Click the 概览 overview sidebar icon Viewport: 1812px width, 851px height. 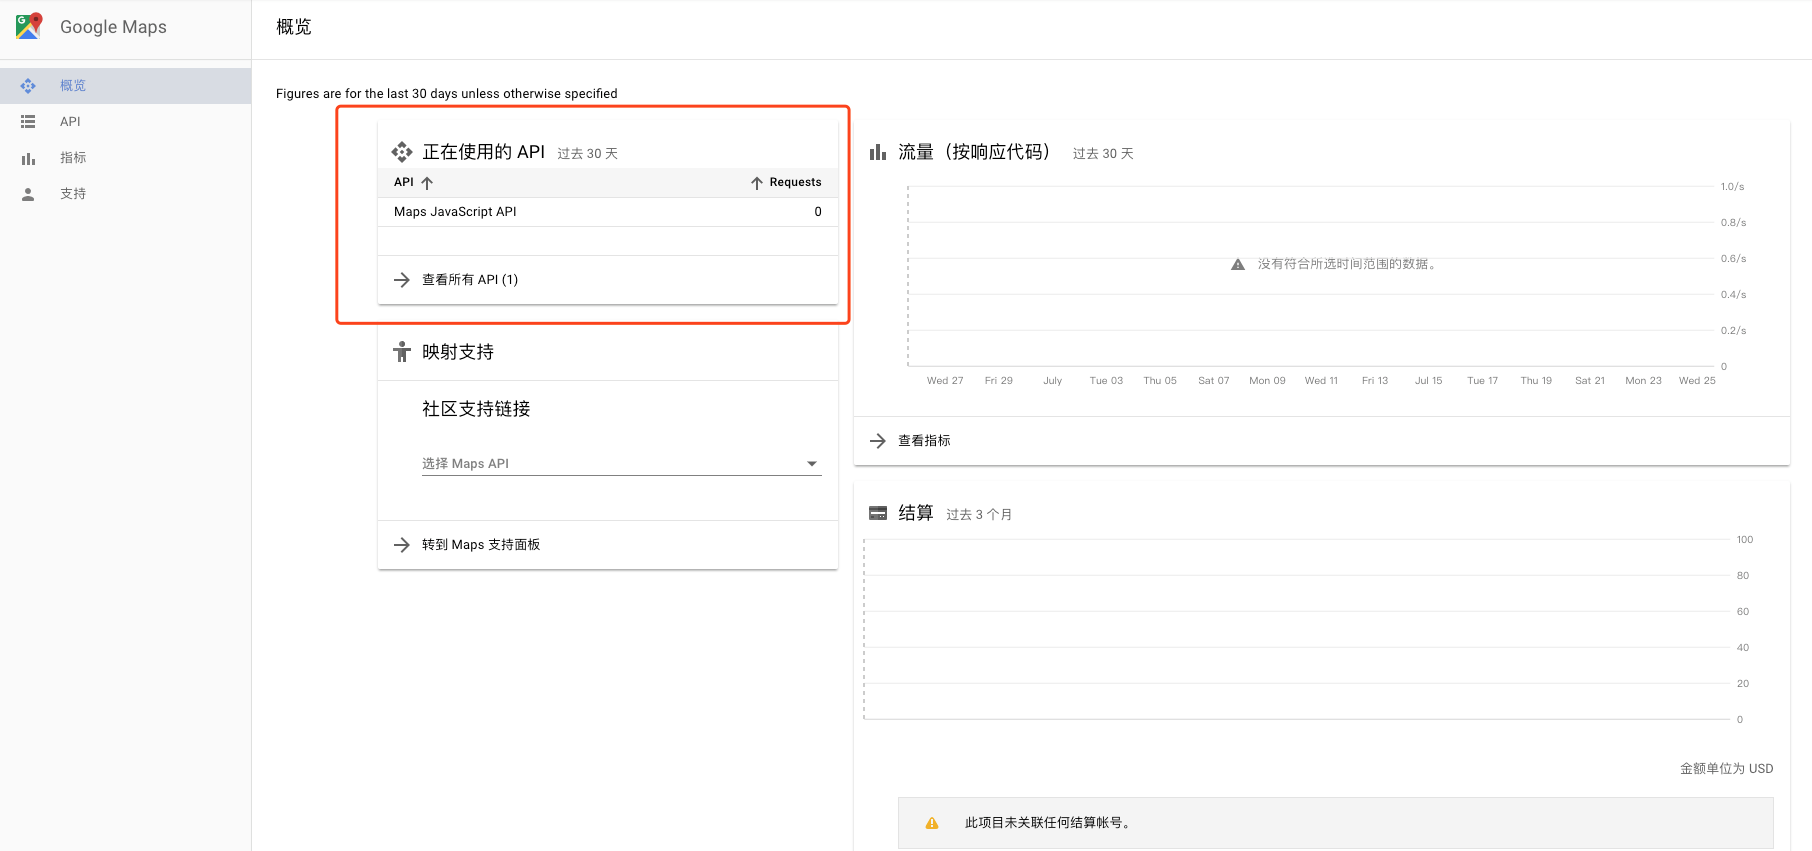pyautogui.click(x=28, y=86)
